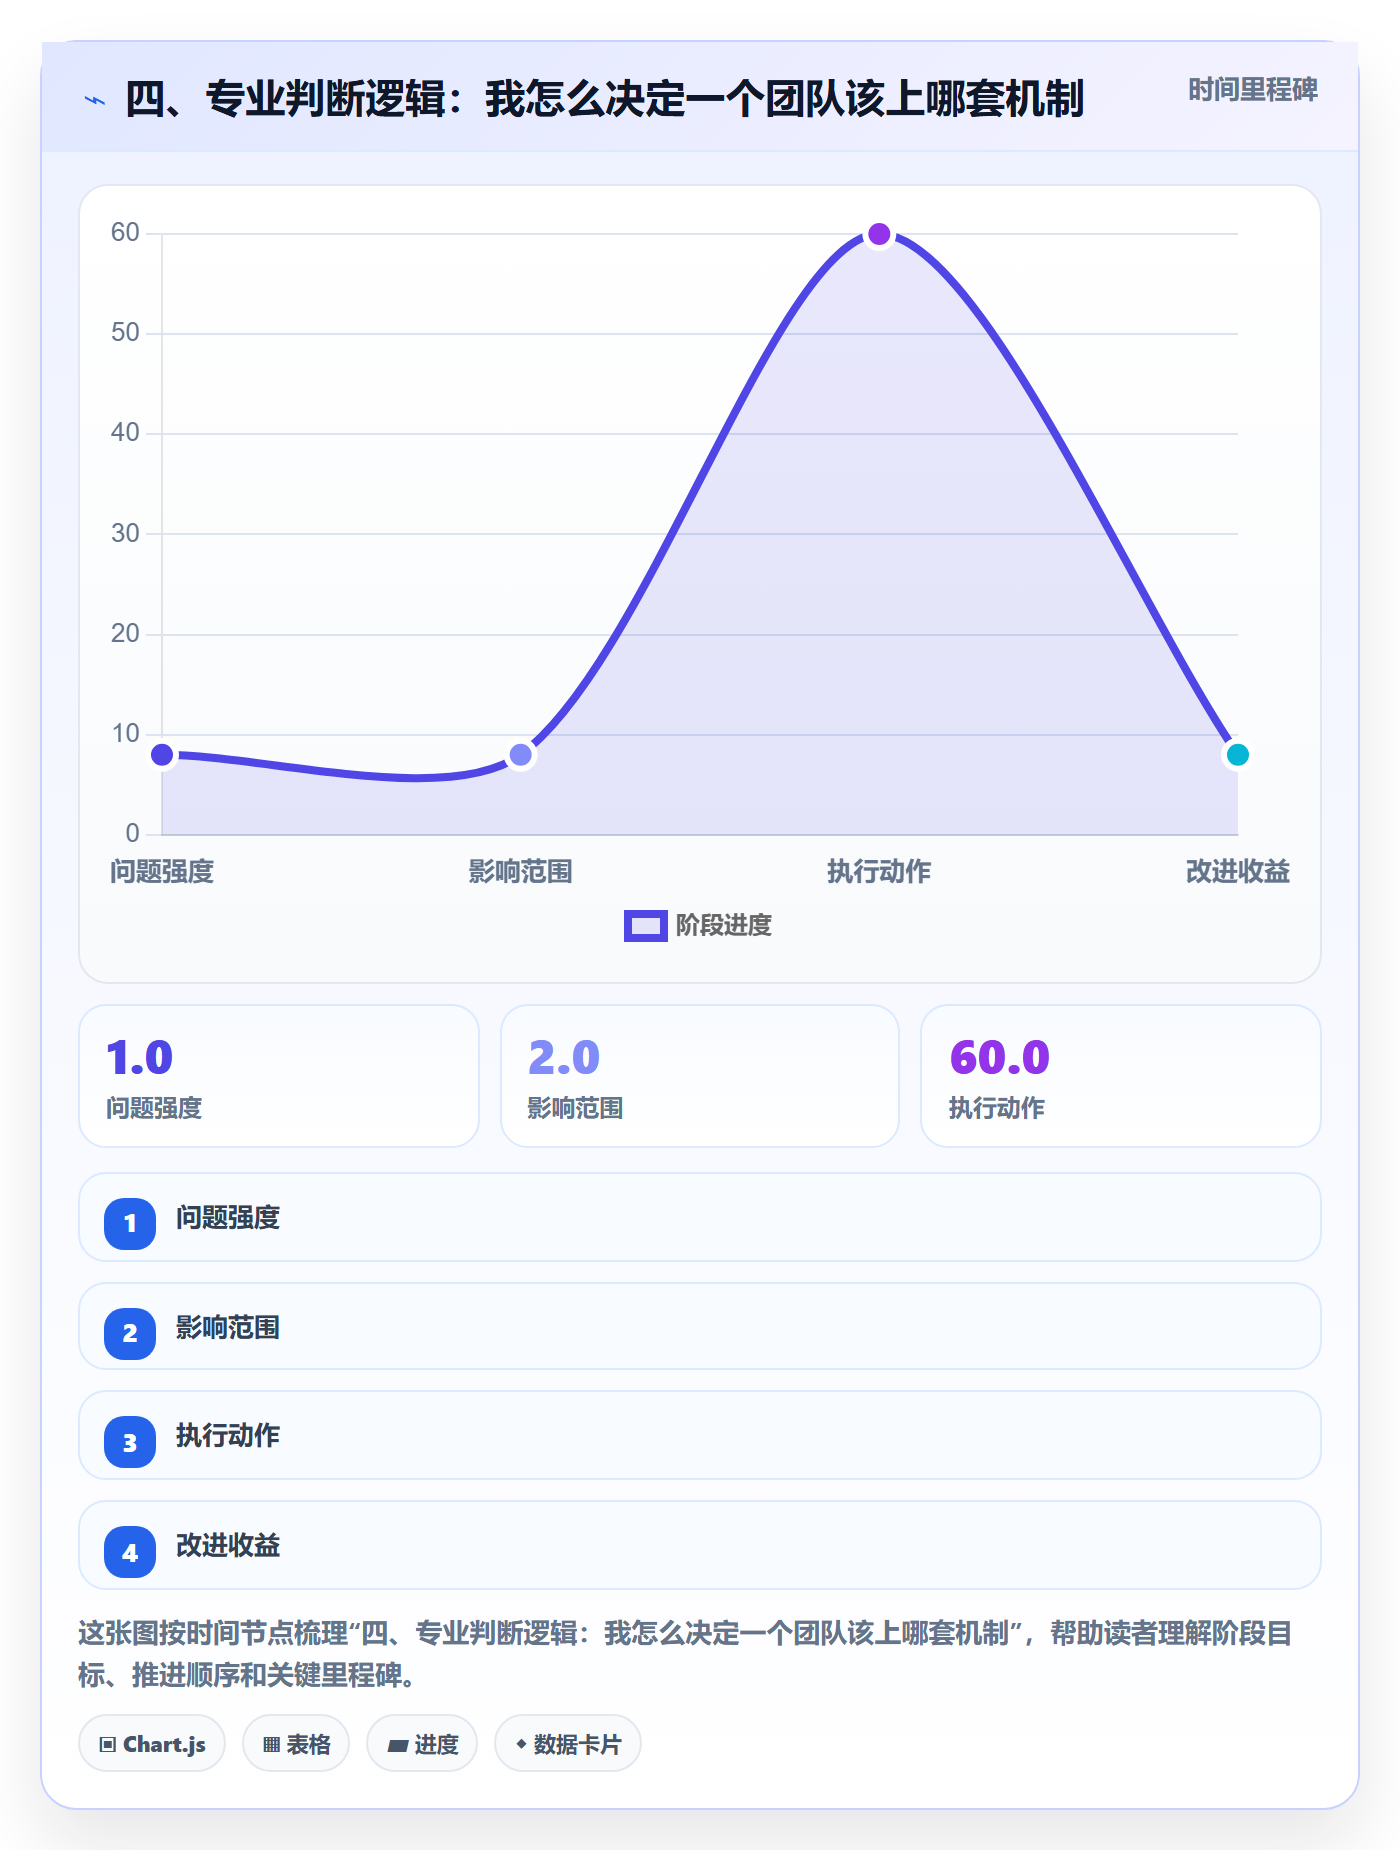The height and width of the screenshot is (1850, 1400).
Task: Click the 问题强度 x-axis label
Action: (162, 872)
